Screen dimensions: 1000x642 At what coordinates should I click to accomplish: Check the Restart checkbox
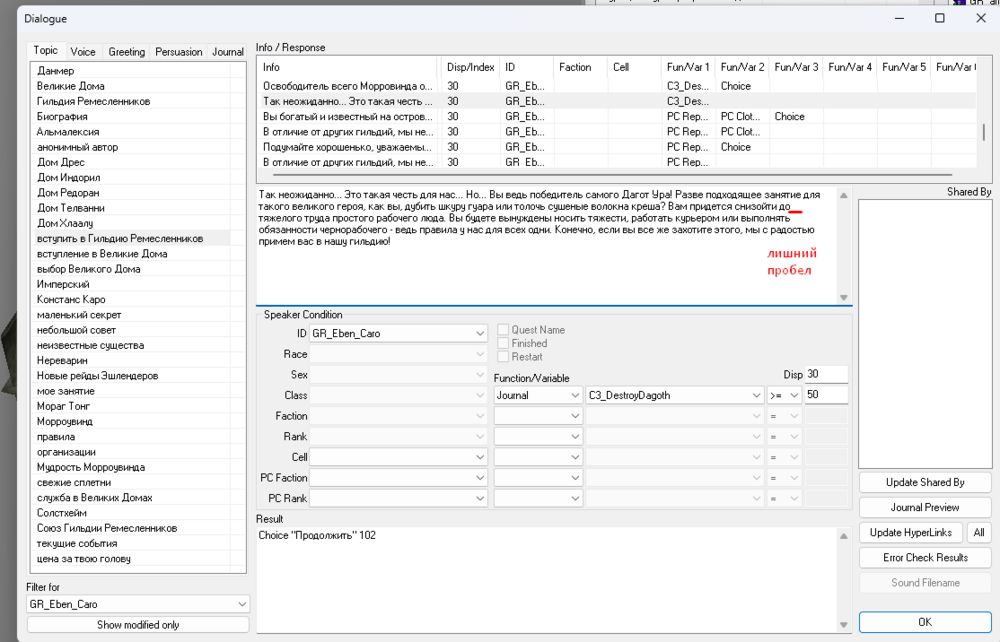click(504, 357)
